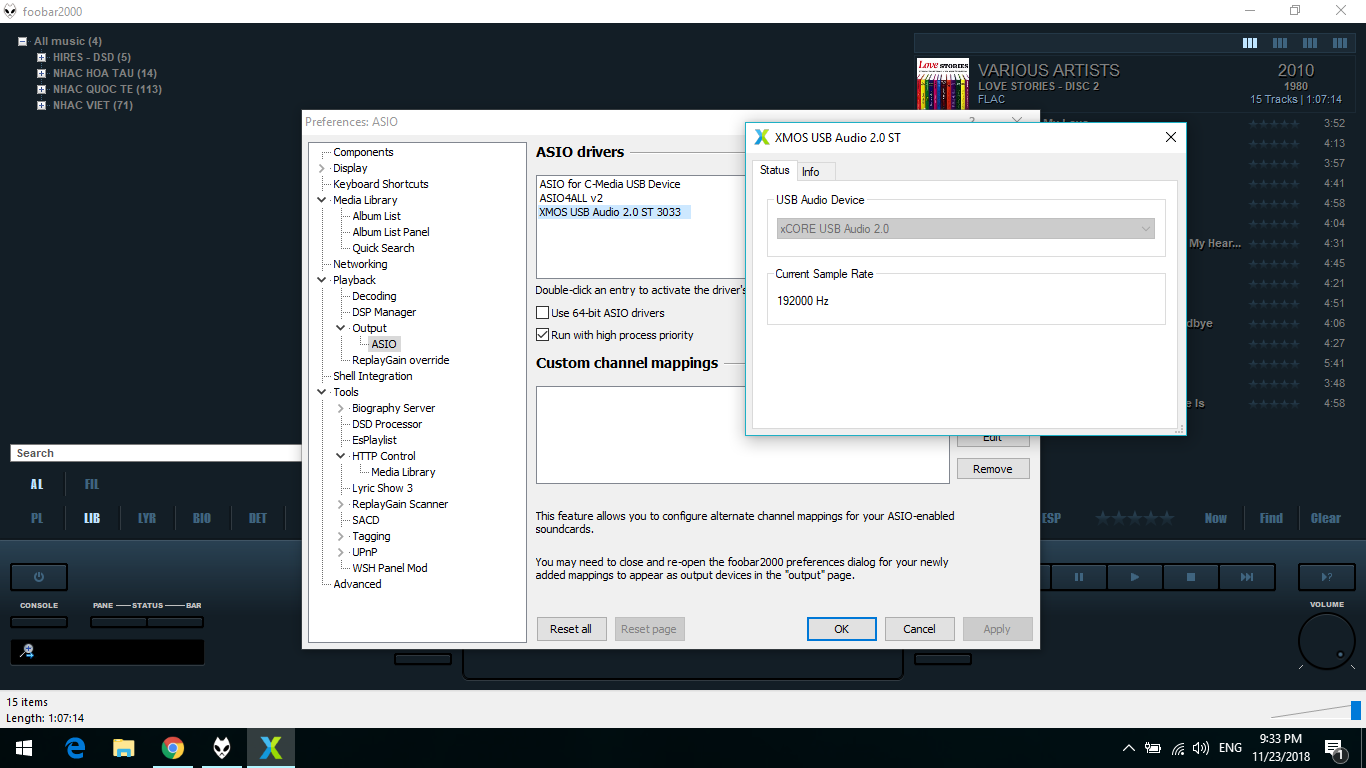1366x768 pixels.
Task: Click the library Search field
Action: (155, 453)
